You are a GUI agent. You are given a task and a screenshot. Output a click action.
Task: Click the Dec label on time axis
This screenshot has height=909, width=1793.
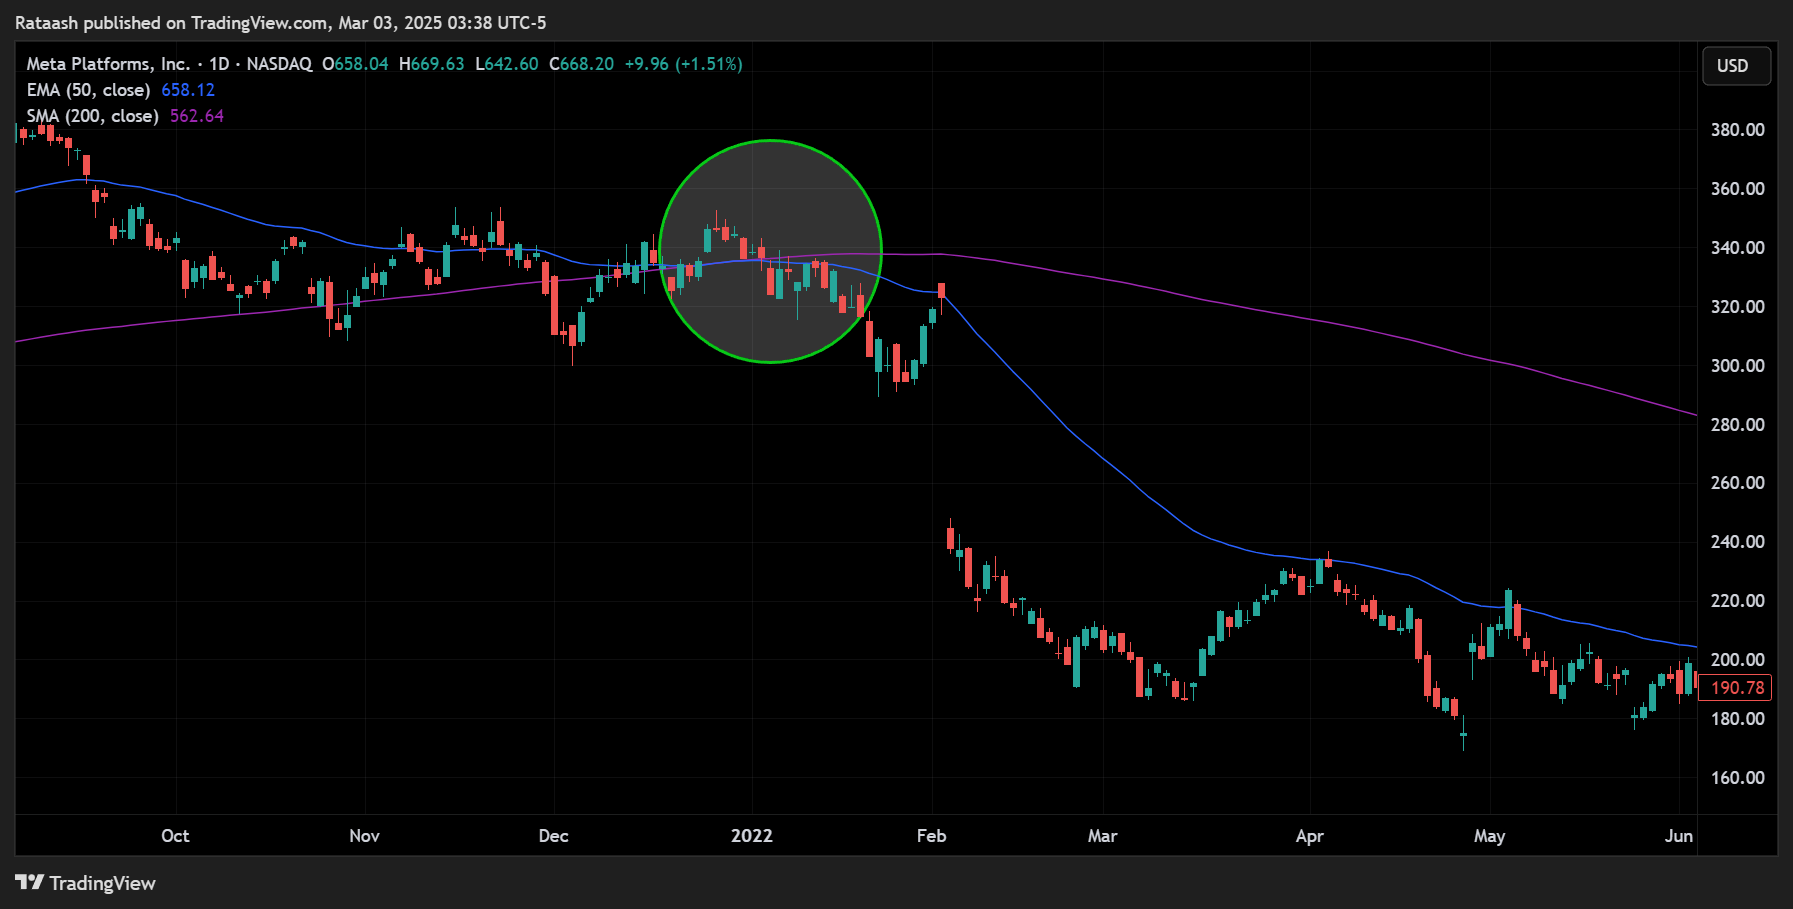point(553,836)
